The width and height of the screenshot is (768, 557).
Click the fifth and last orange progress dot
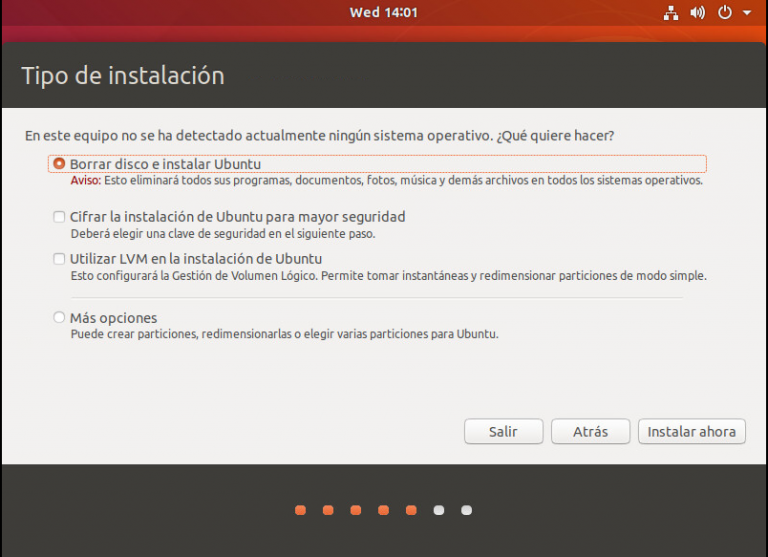coord(411,510)
